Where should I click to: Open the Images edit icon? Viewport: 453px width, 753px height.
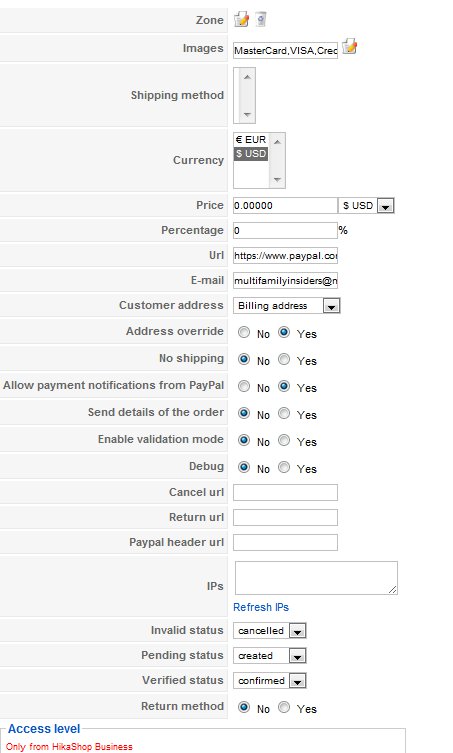350,46
